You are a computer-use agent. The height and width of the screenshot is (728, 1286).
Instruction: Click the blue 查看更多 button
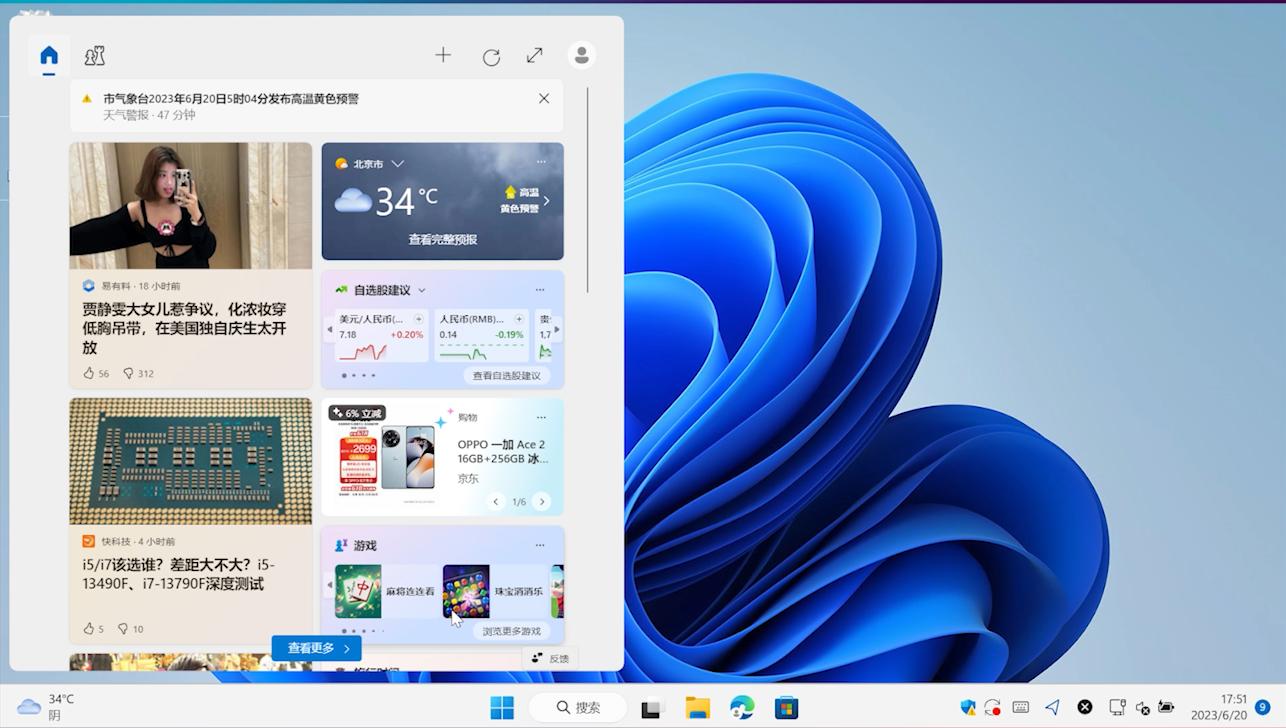point(315,648)
